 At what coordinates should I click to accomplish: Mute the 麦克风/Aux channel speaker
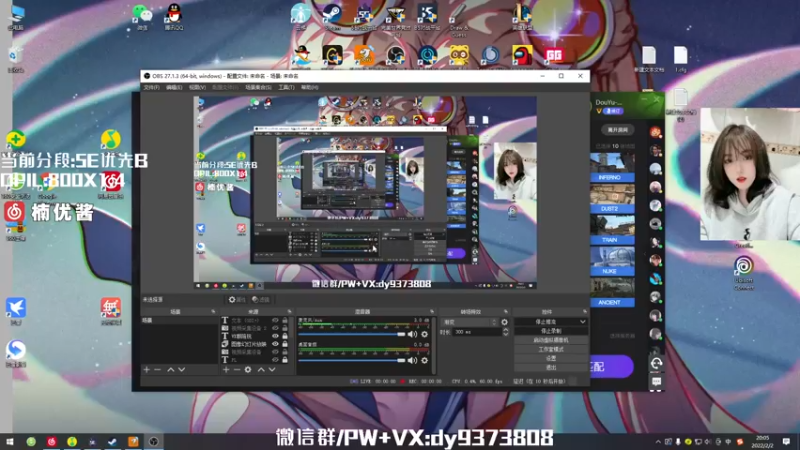[x=412, y=334]
